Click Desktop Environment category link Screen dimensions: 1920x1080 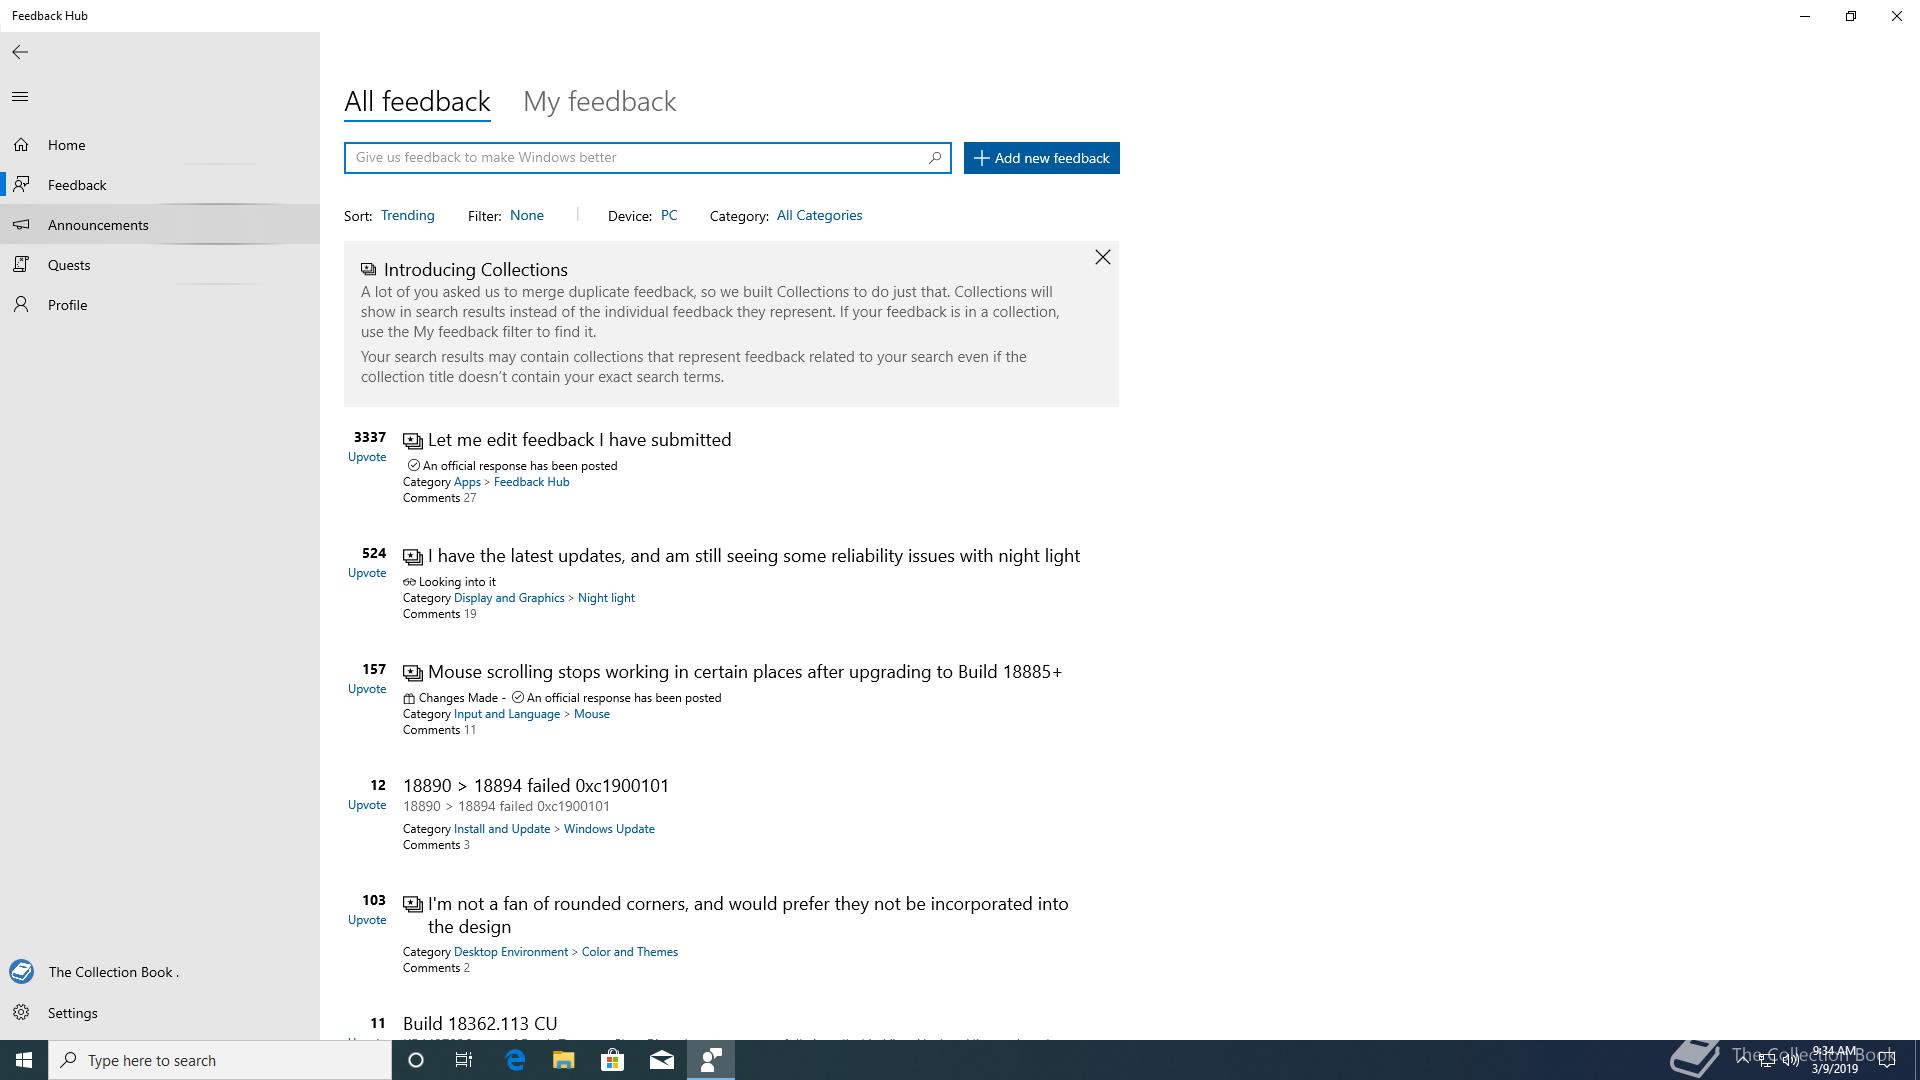click(511, 952)
